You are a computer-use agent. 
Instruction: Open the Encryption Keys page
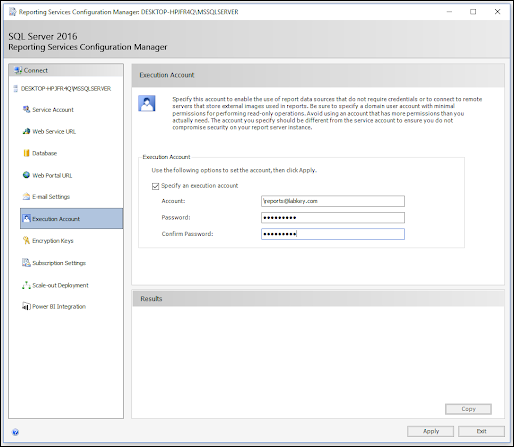coord(53,241)
